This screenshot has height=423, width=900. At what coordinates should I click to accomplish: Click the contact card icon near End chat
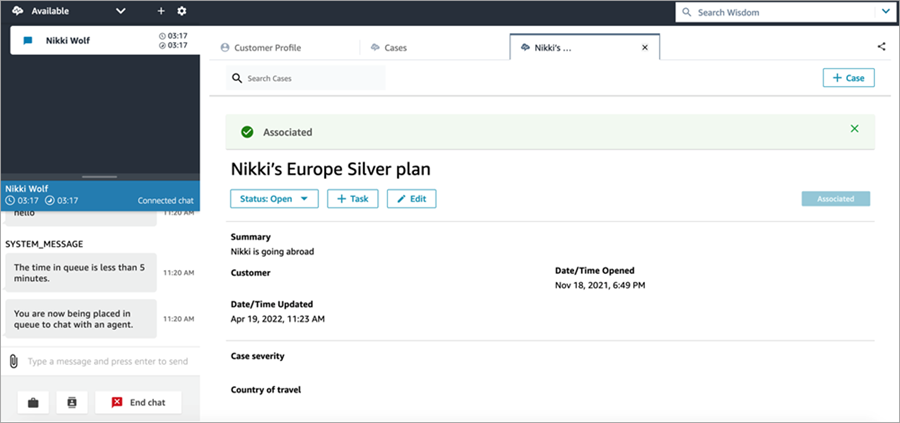pyautogui.click(x=72, y=402)
